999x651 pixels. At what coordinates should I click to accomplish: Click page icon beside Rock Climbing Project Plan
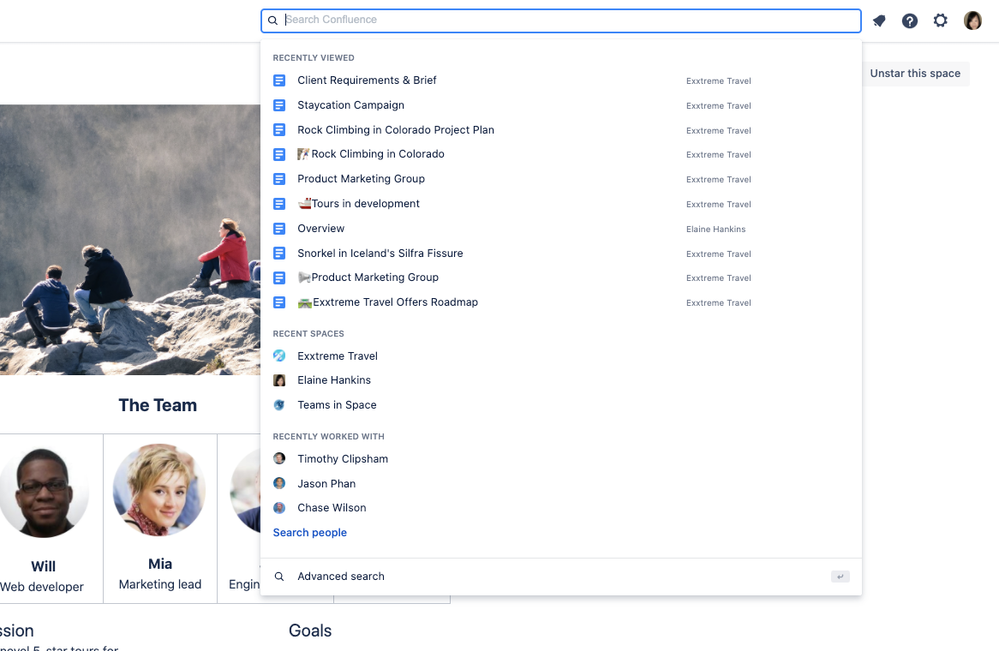(279, 130)
